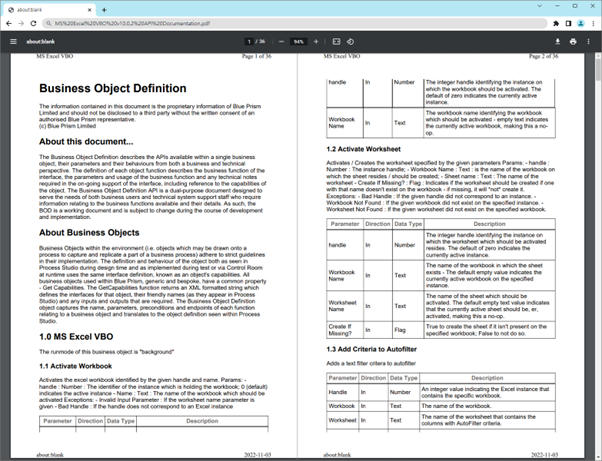Screen dimensions: 602x461
Task: Click the Business Object Definition heading
Action: pyautogui.click(x=112, y=88)
